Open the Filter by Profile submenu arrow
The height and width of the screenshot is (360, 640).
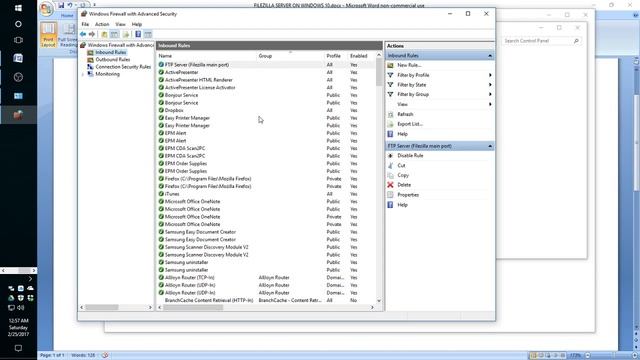point(490,75)
